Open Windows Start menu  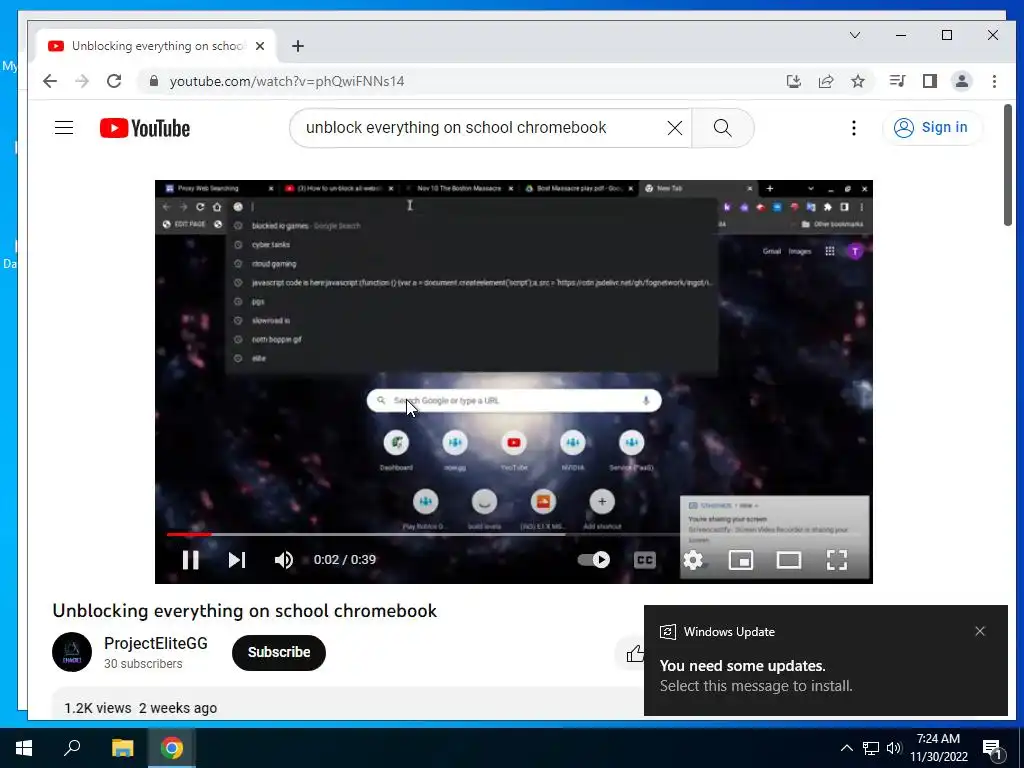[x=24, y=748]
